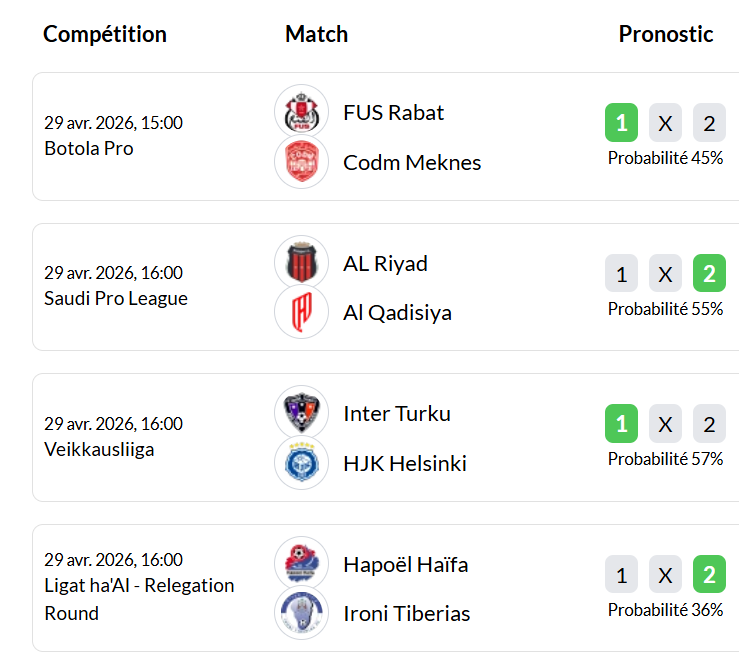
Task: Click the Compétition column header
Action: tap(105, 34)
